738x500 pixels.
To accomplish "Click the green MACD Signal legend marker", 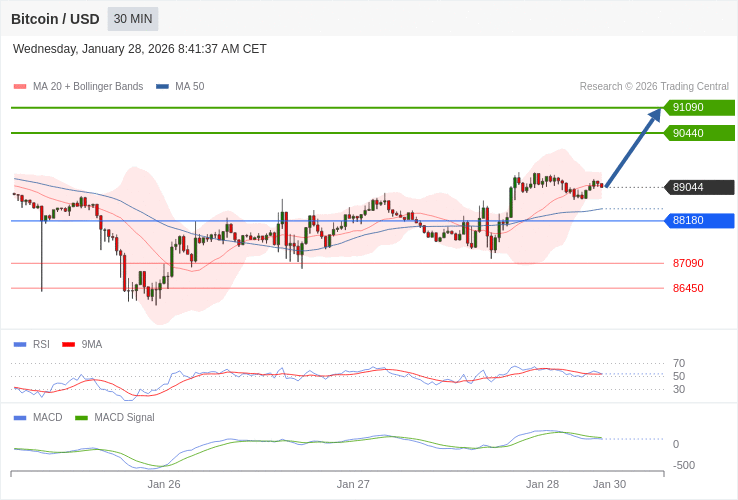I will tap(81, 417).
